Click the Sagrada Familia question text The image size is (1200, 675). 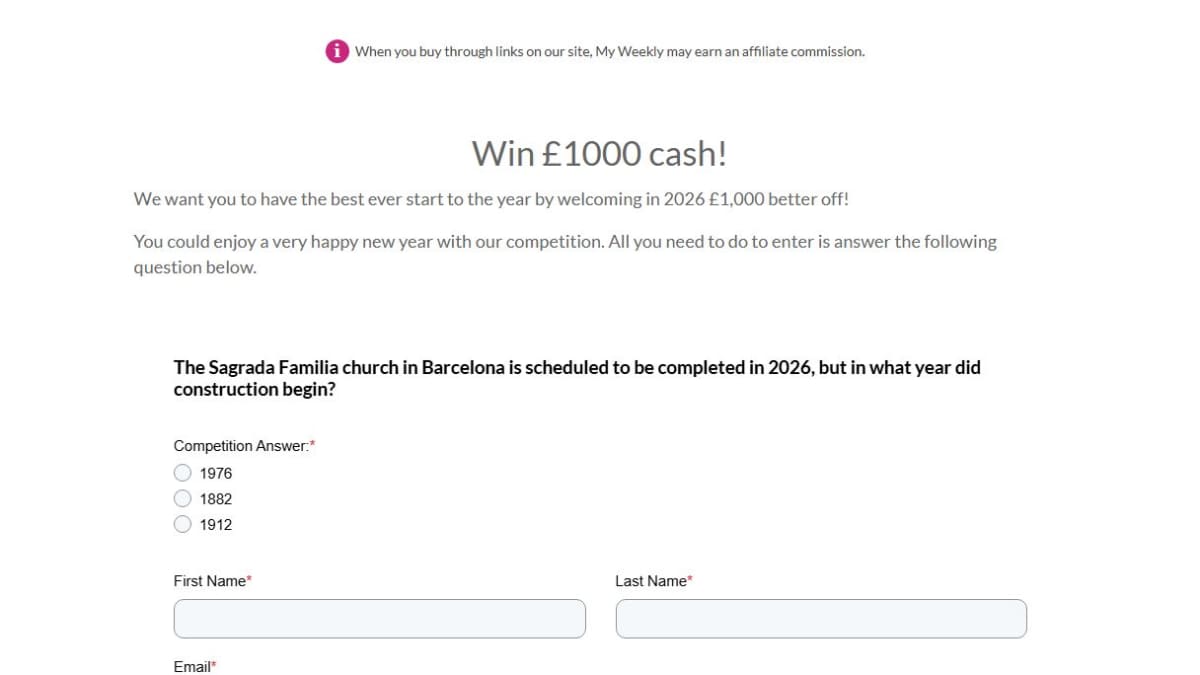(x=577, y=378)
